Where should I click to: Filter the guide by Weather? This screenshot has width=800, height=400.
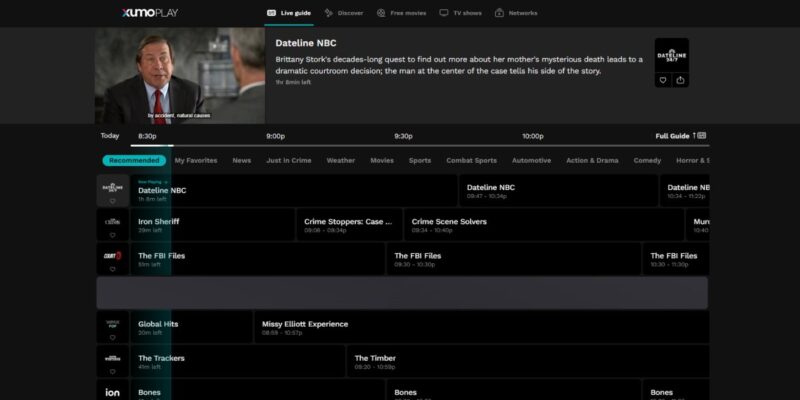[341, 160]
